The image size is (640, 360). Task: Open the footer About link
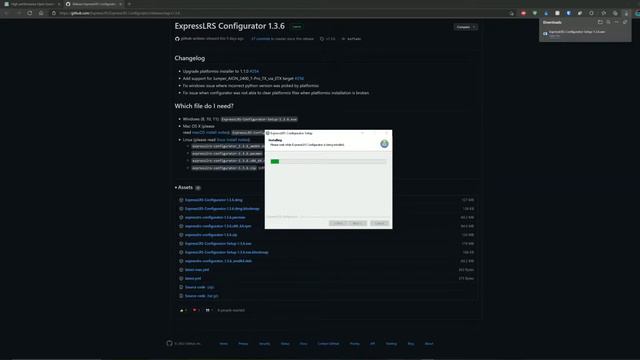coord(429,344)
